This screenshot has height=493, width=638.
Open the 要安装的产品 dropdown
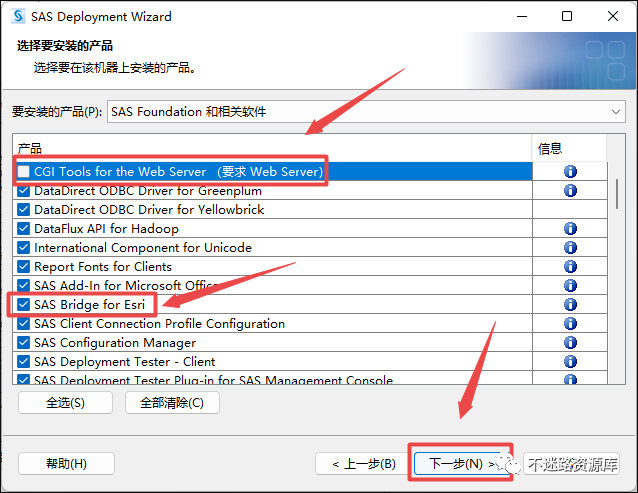coord(366,111)
